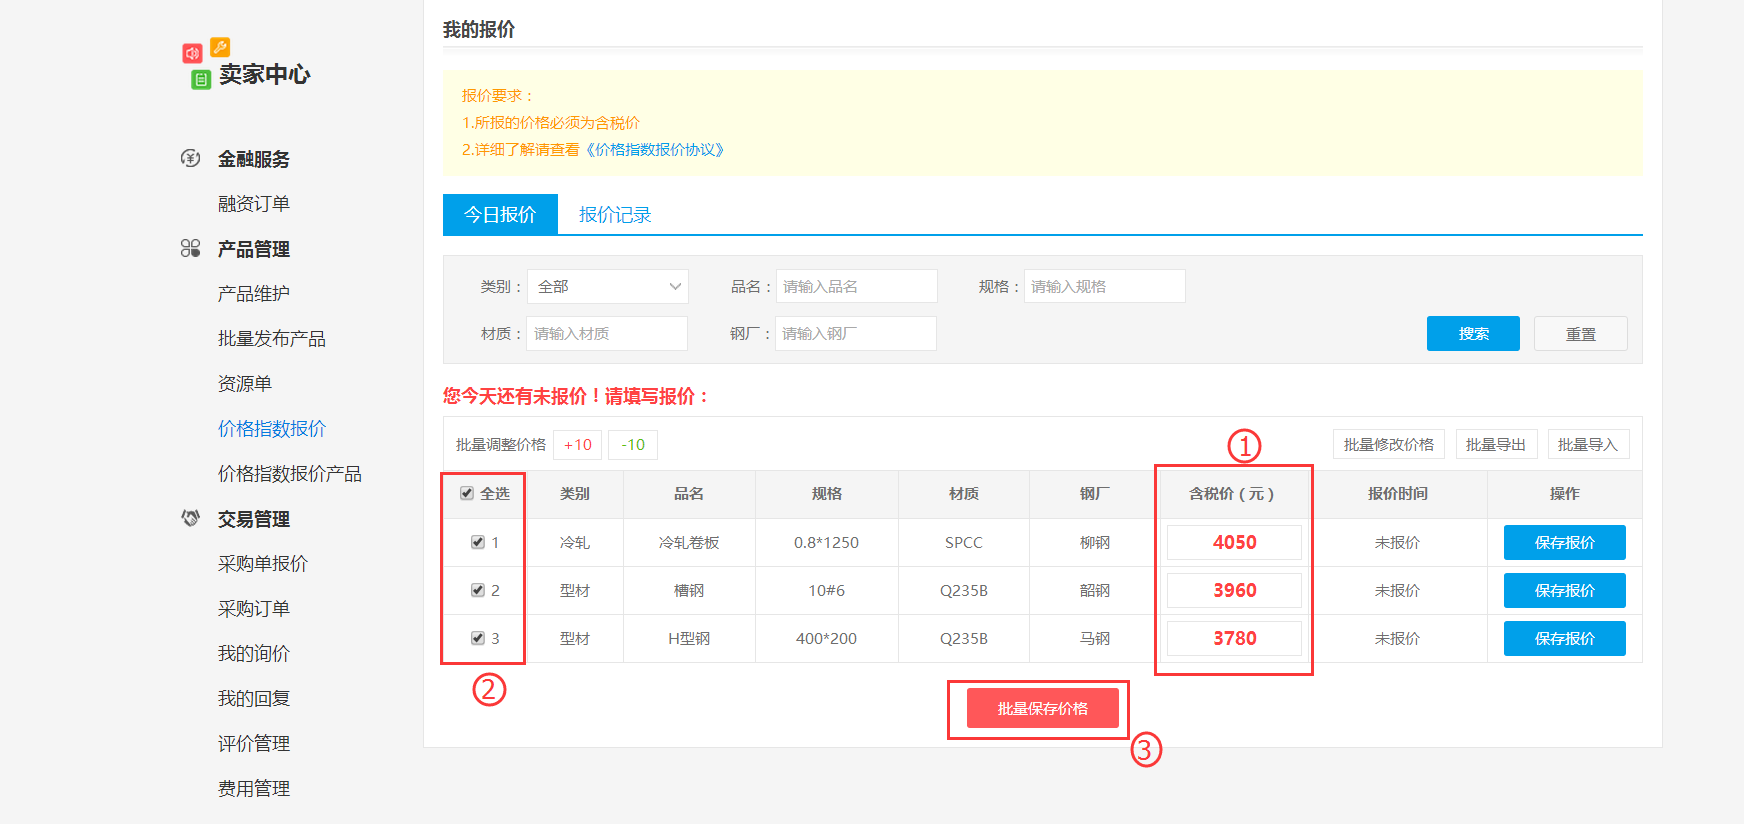The width and height of the screenshot is (1744, 824).
Task: Click the 批量导入 button
Action: coord(1588,444)
